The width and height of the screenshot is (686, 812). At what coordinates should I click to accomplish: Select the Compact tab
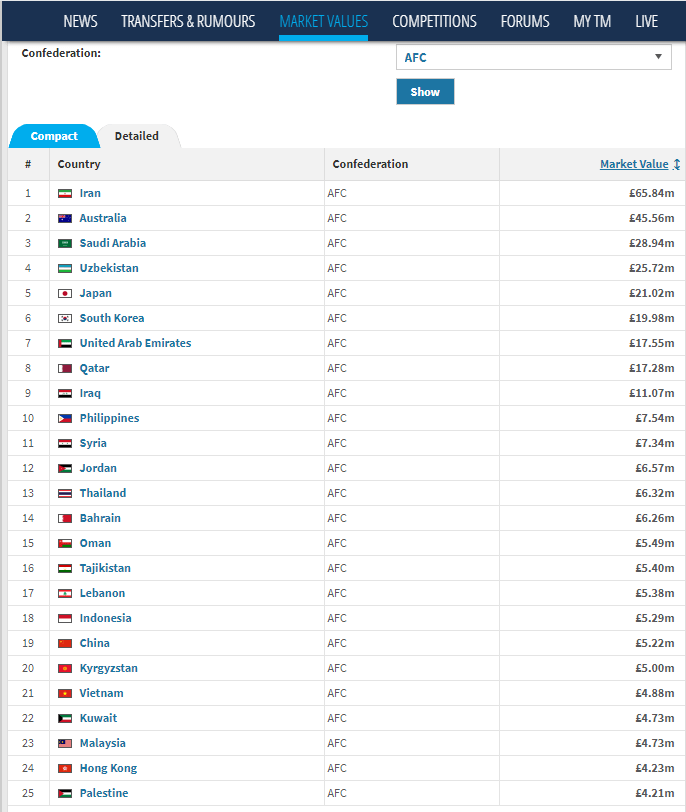click(54, 136)
